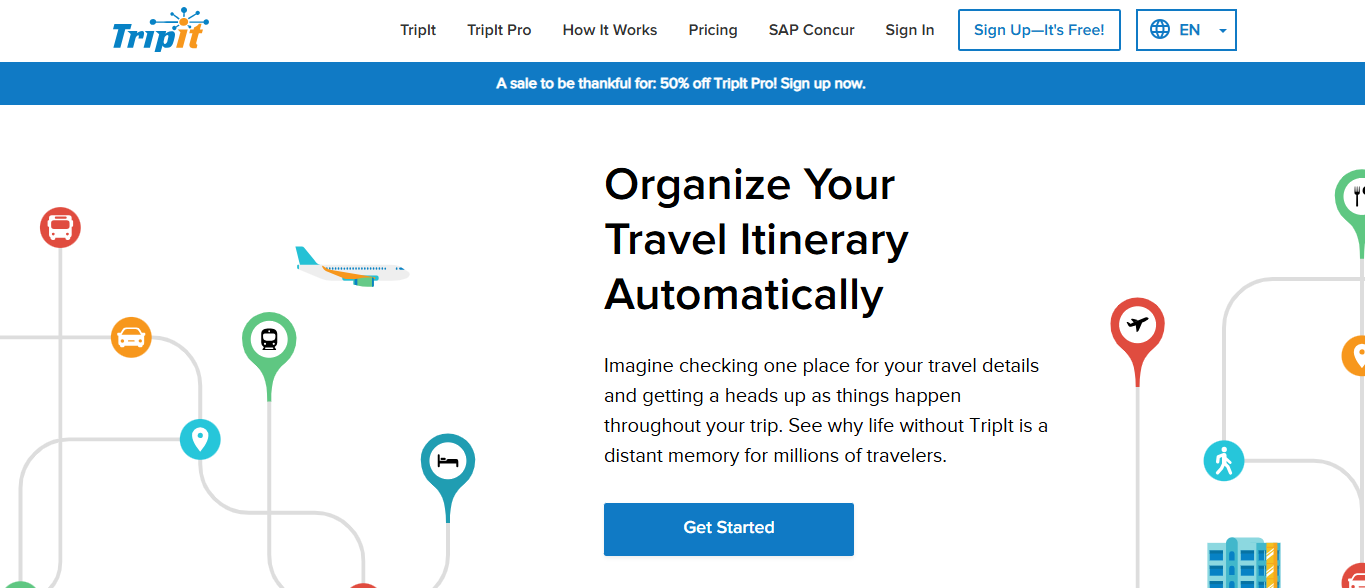The width and height of the screenshot is (1365, 588).
Task: Click the Sign Up—It's Free button
Action: pos(1039,30)
